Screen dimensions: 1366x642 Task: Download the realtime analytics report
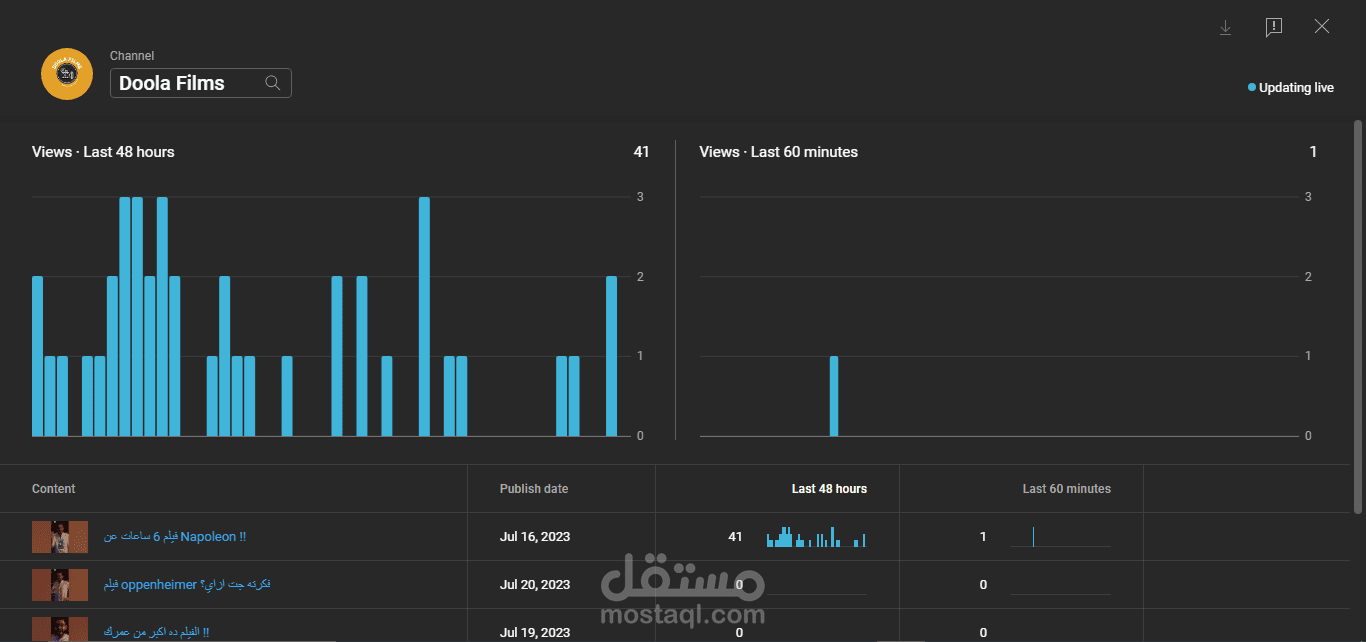tap(1225, 28)
